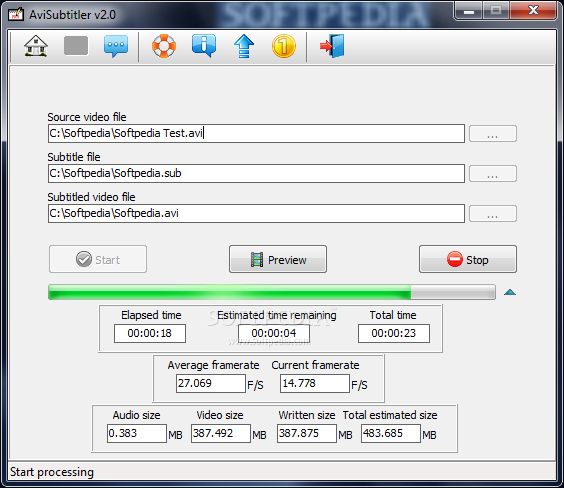Click the 'Start processing' status bar text

pos(52,472)
